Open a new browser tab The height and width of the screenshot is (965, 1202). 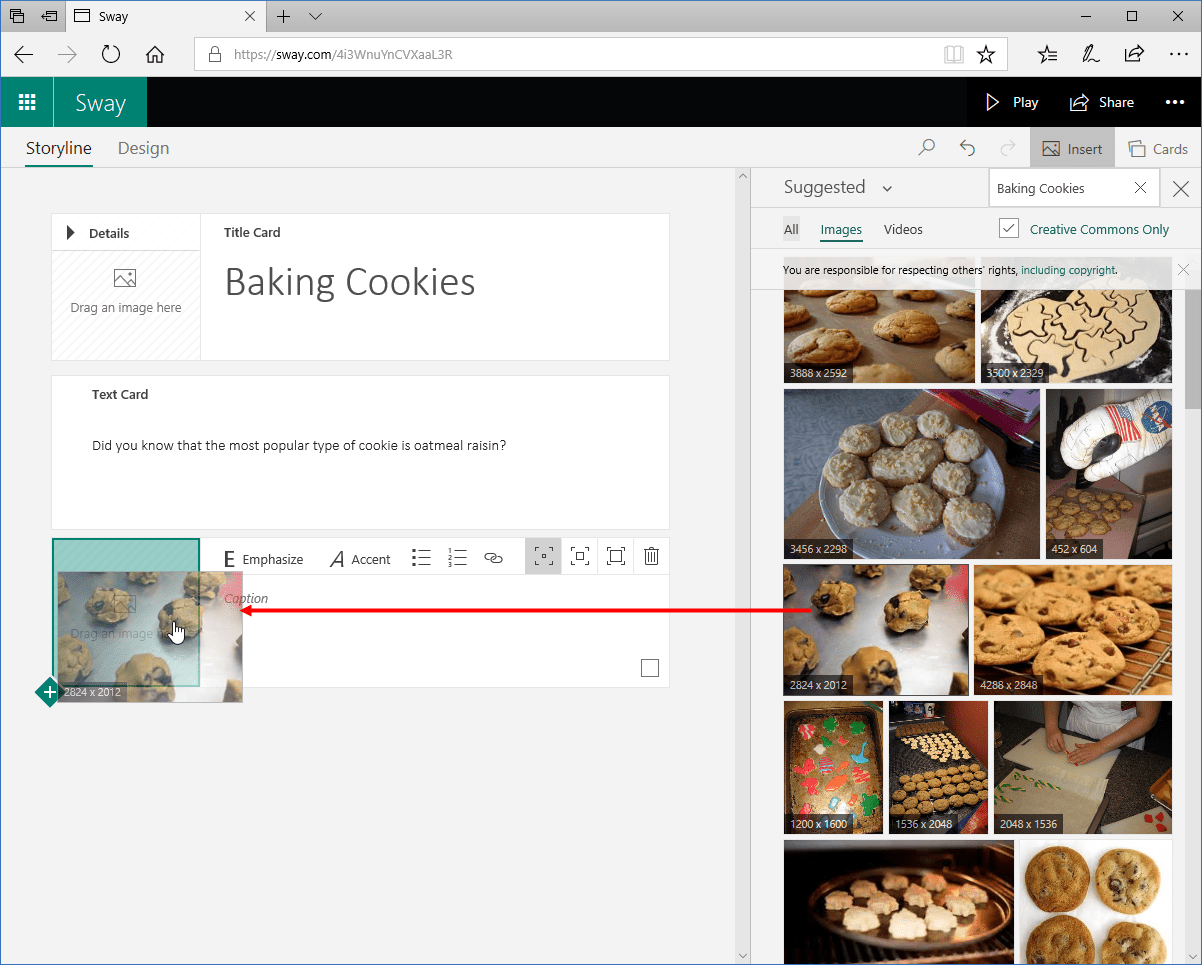[x=284, y=16]
